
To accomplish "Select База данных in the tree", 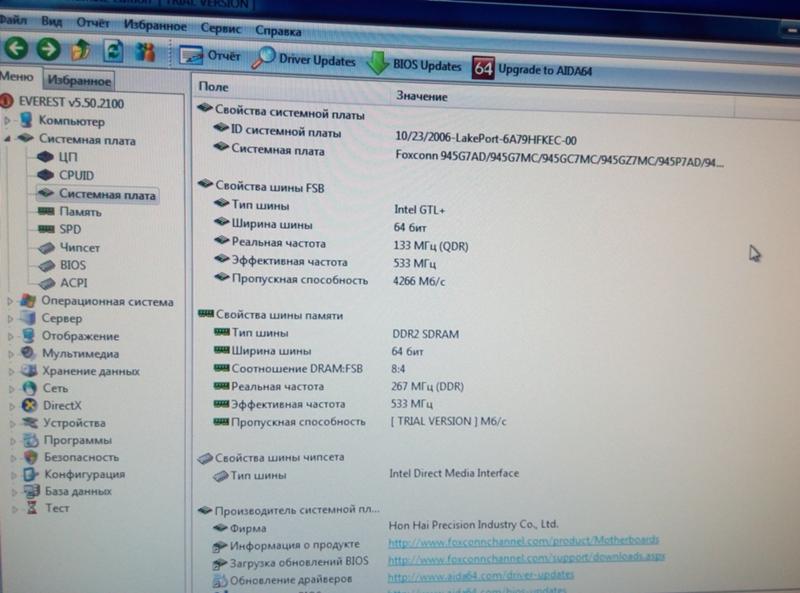I will pyautogui.click(x=78, y=491).
